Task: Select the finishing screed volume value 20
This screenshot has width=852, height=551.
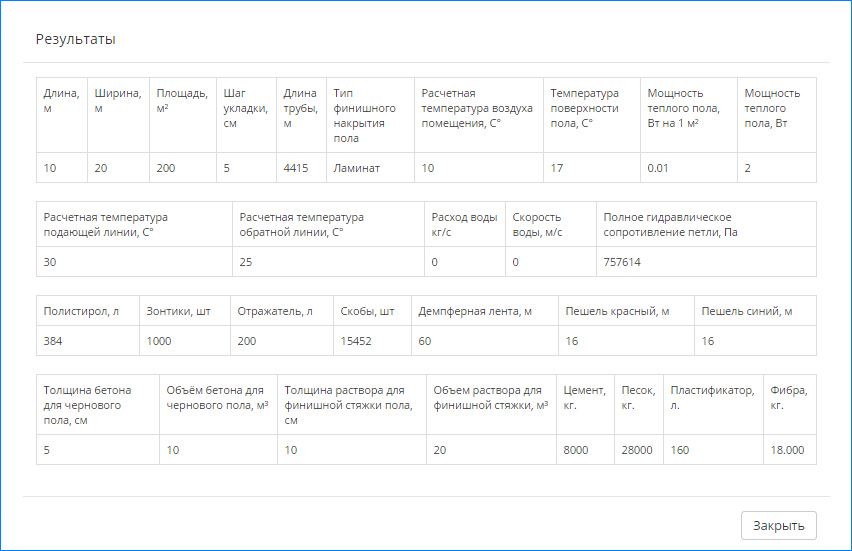Action: click(x=440, y=450)
